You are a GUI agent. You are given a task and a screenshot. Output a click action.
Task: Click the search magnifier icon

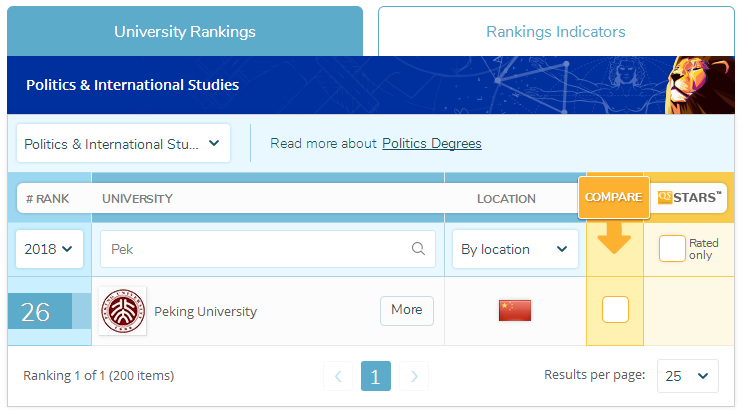pos(419,249)
